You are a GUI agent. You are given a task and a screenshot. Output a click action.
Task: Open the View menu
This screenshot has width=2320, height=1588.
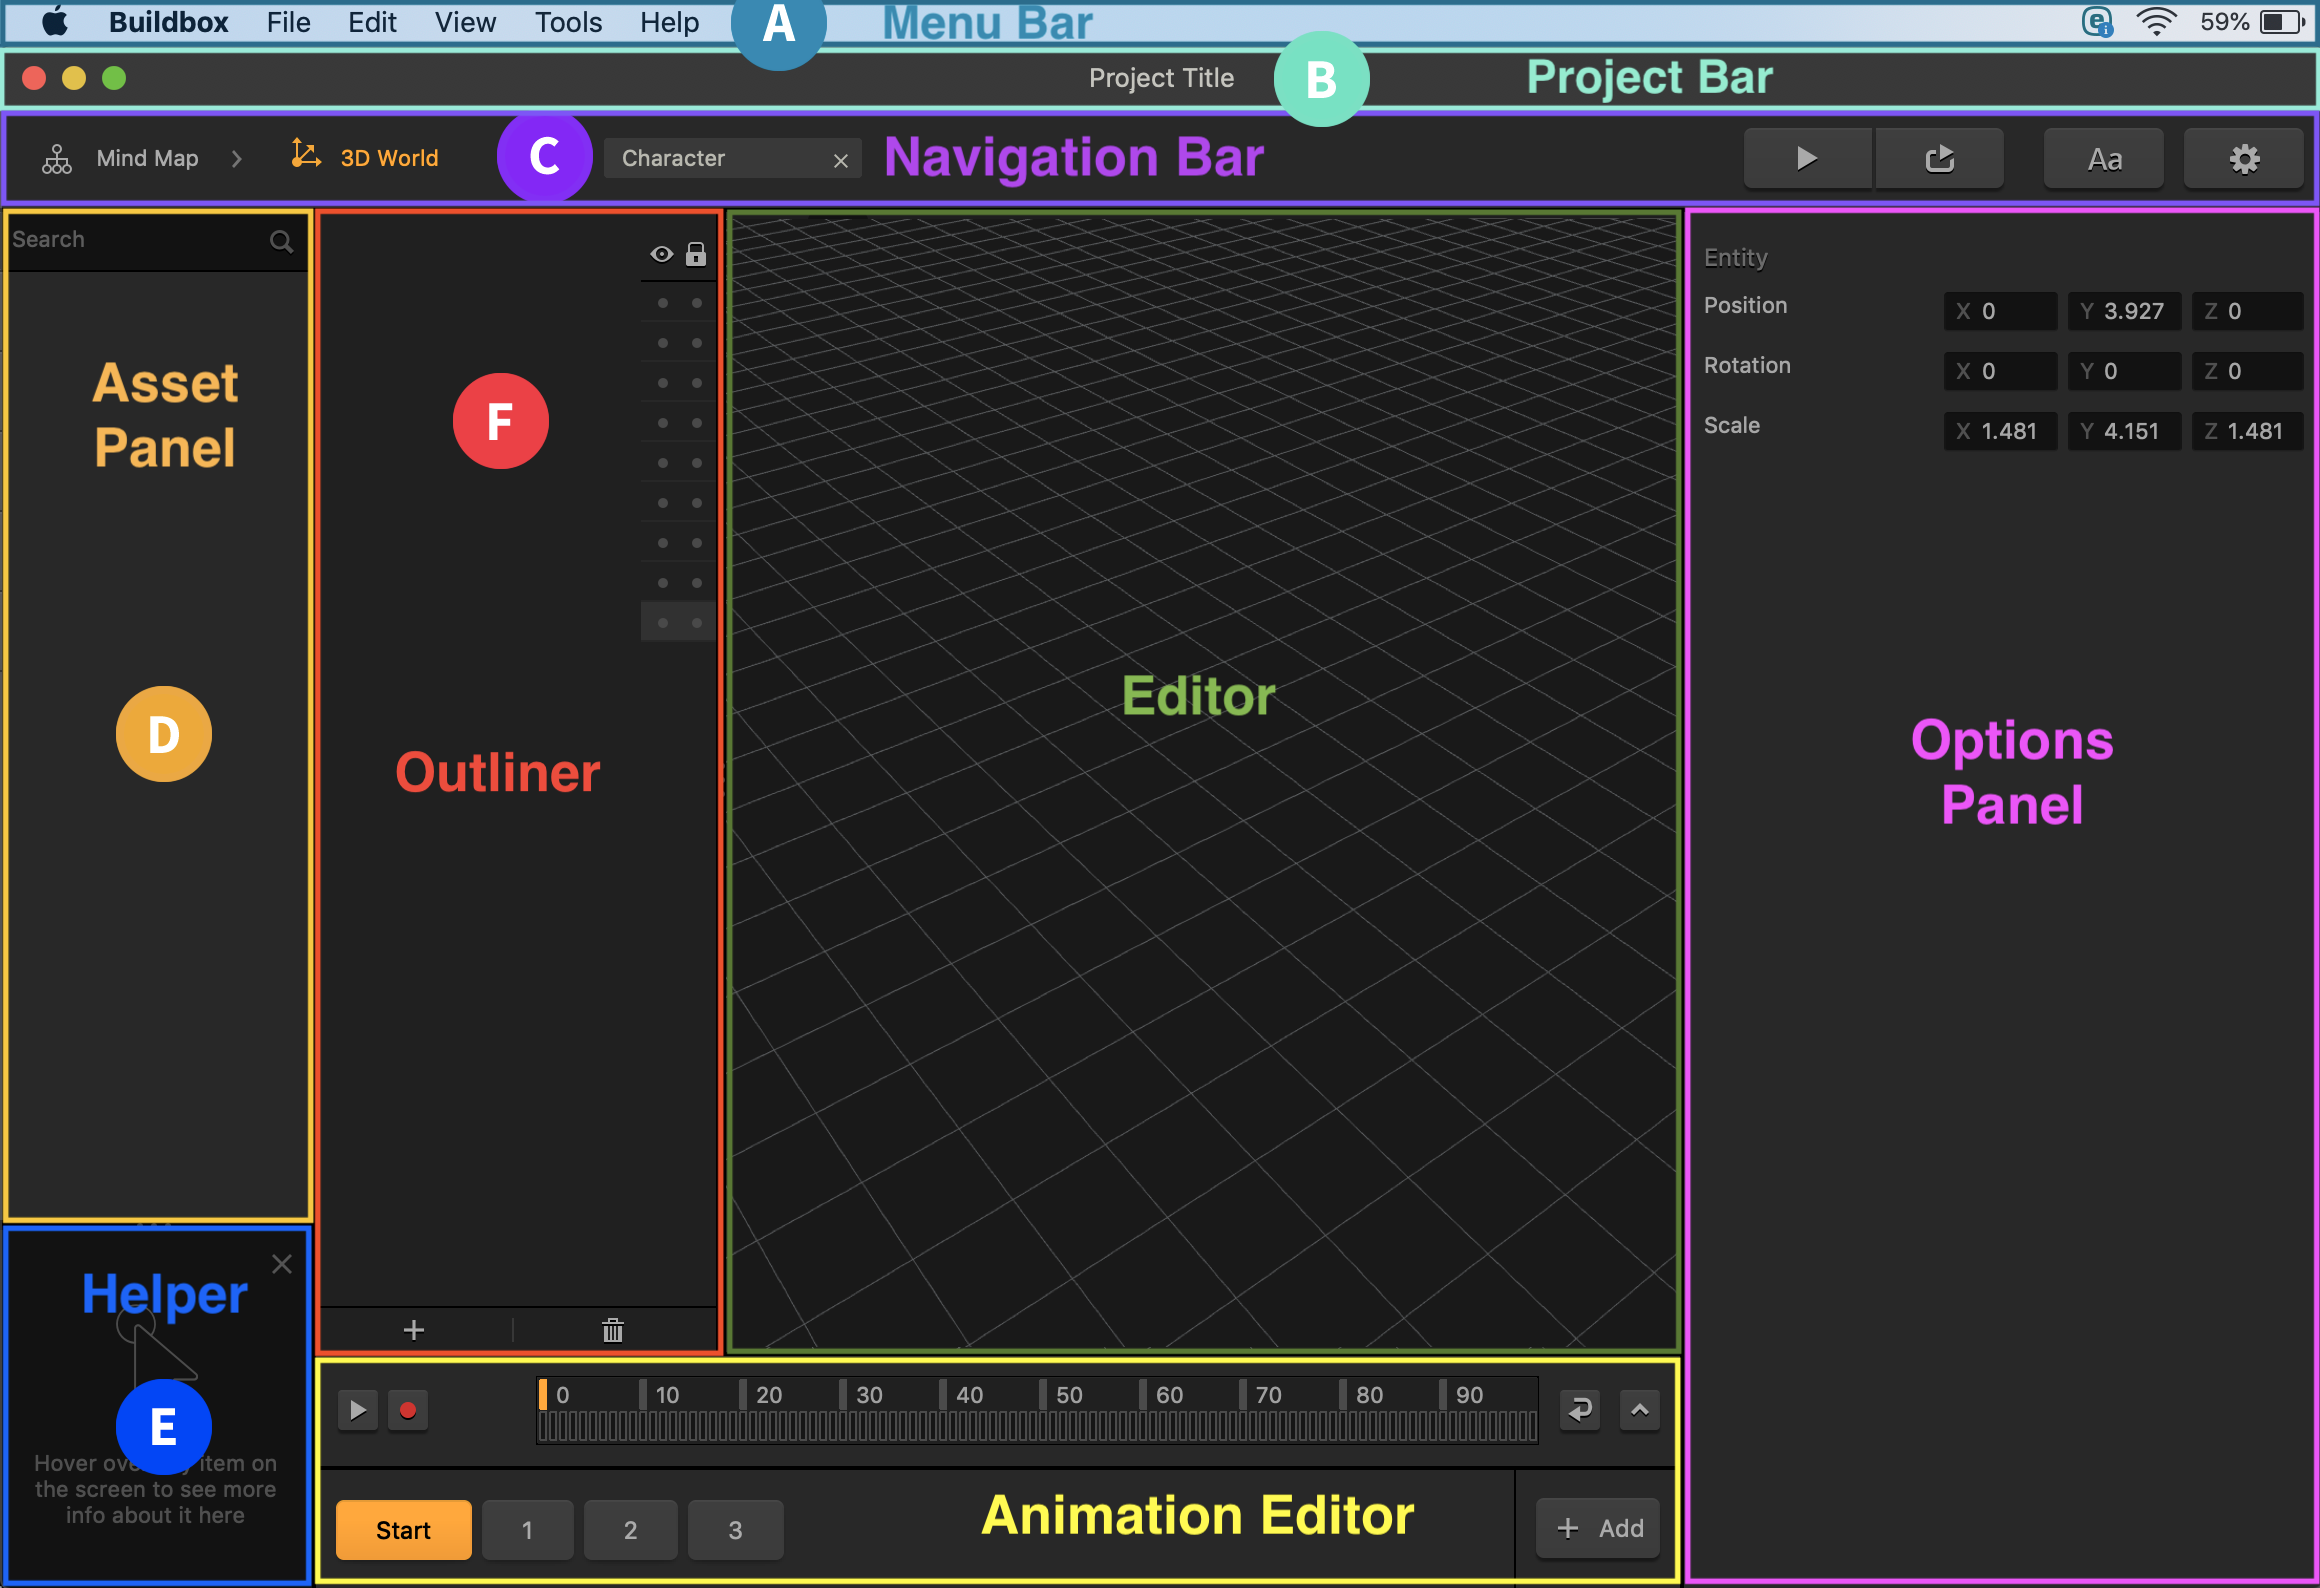[x=465, y=22]
